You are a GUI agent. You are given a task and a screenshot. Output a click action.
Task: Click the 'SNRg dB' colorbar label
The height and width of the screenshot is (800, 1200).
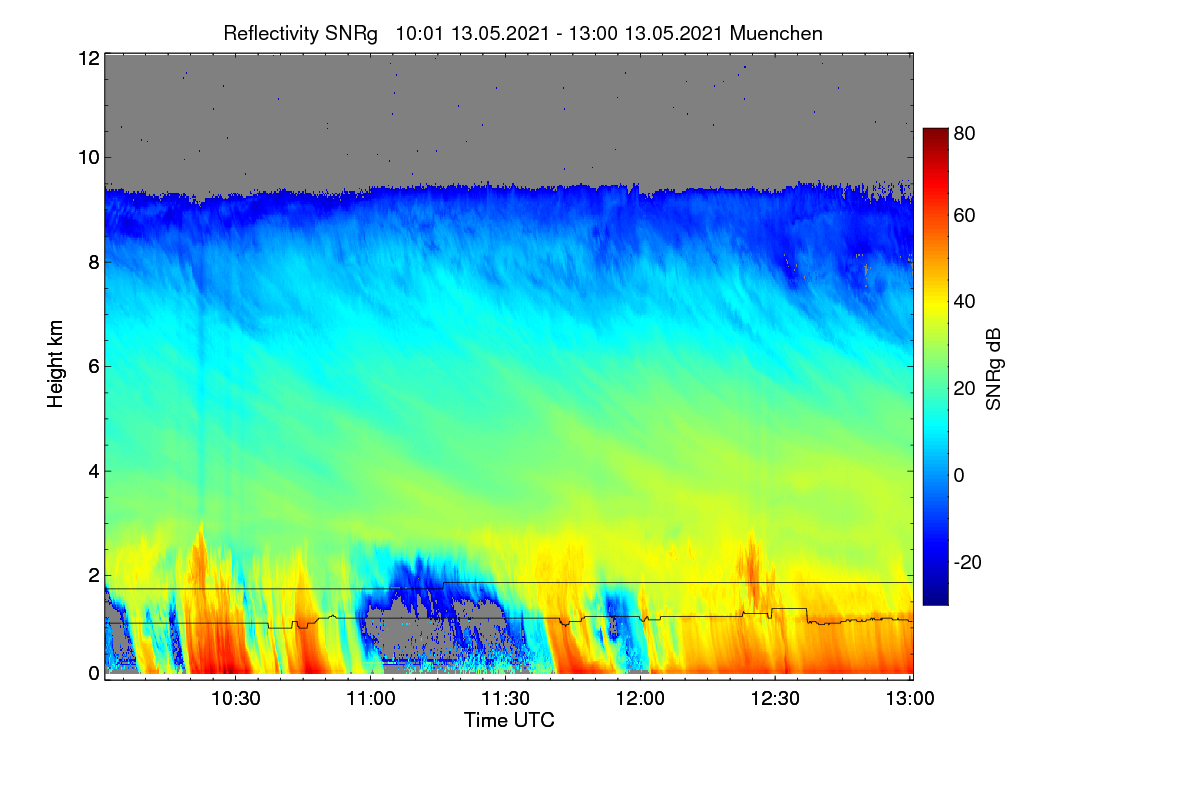coord(993,369)
